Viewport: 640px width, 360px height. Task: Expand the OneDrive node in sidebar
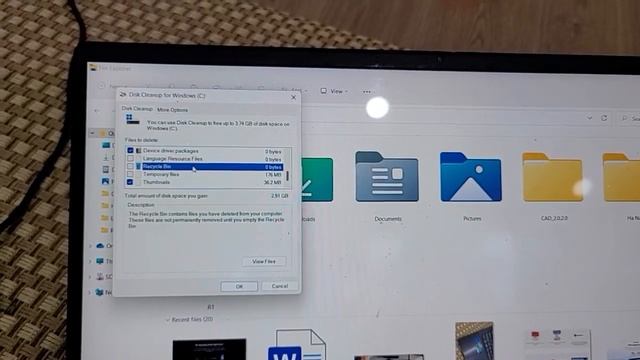point(91,246)
